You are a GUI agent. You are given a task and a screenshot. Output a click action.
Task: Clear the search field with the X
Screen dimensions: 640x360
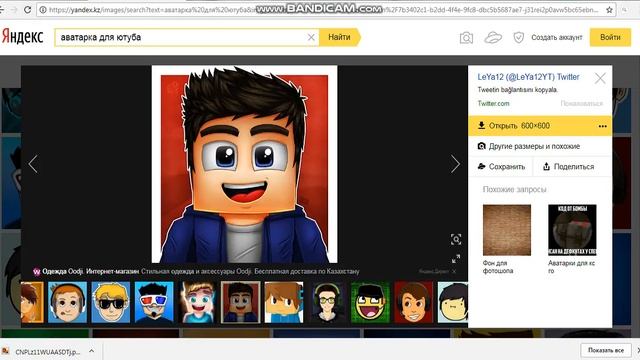[x=311, y=37]
